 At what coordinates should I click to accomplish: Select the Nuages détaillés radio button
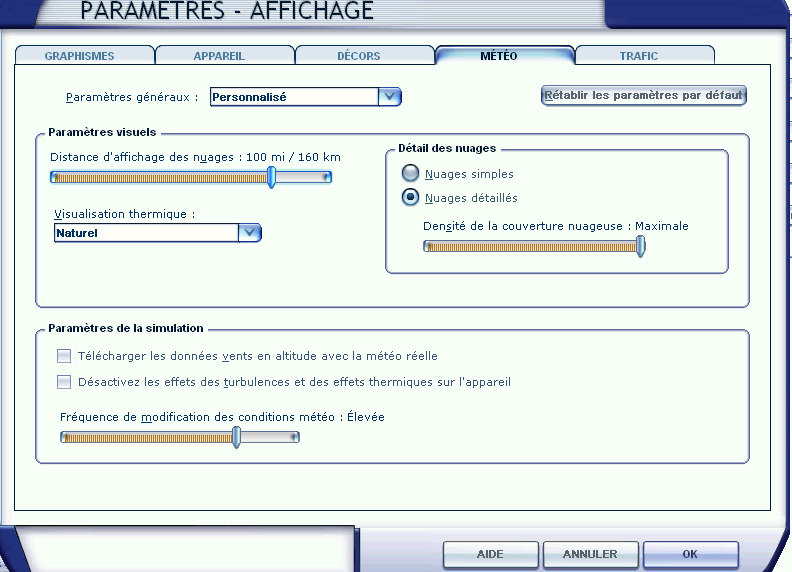(x=410, y=197)
